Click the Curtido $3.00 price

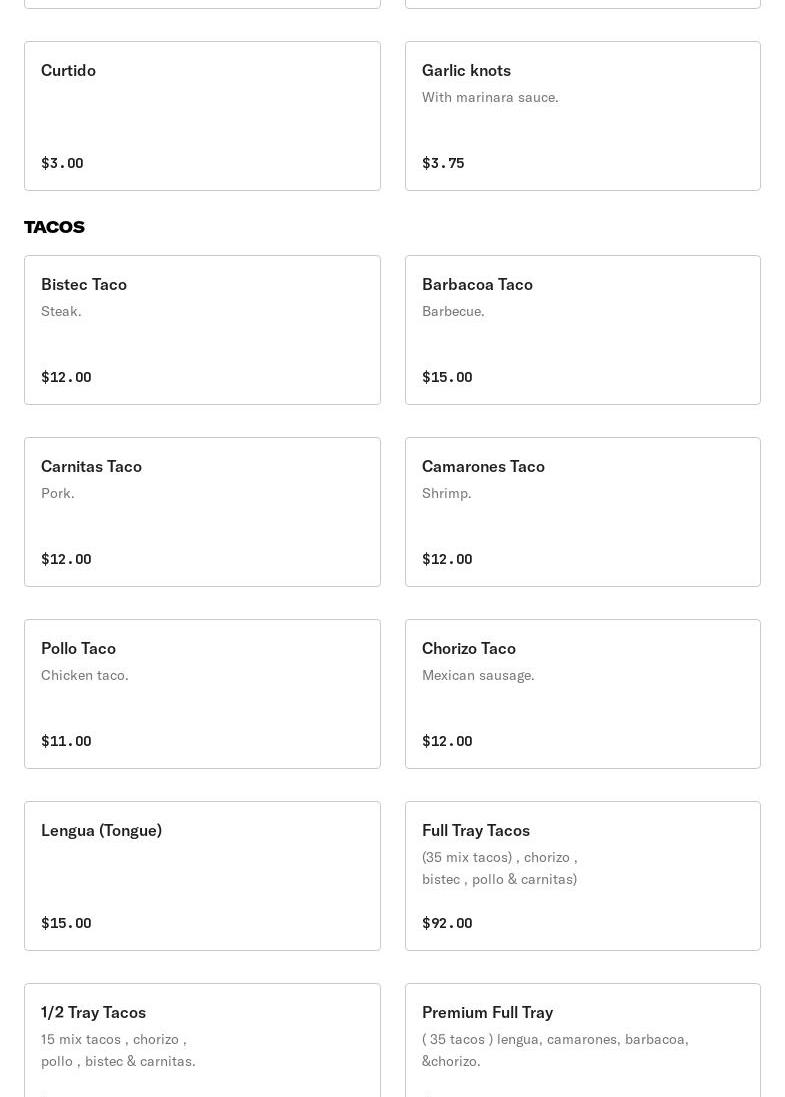(62, 163)
